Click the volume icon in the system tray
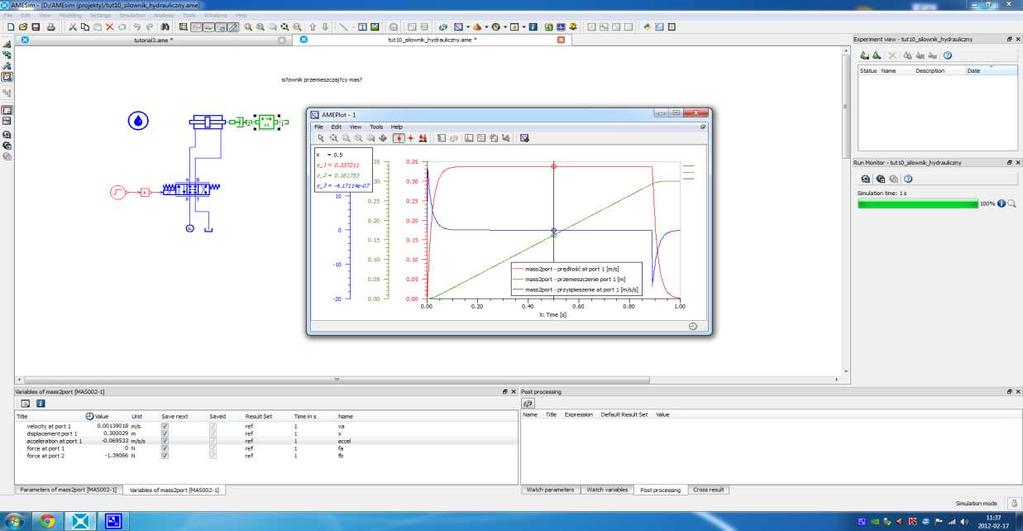Viewport: 1023px width, 531px height. pos(964,521)
